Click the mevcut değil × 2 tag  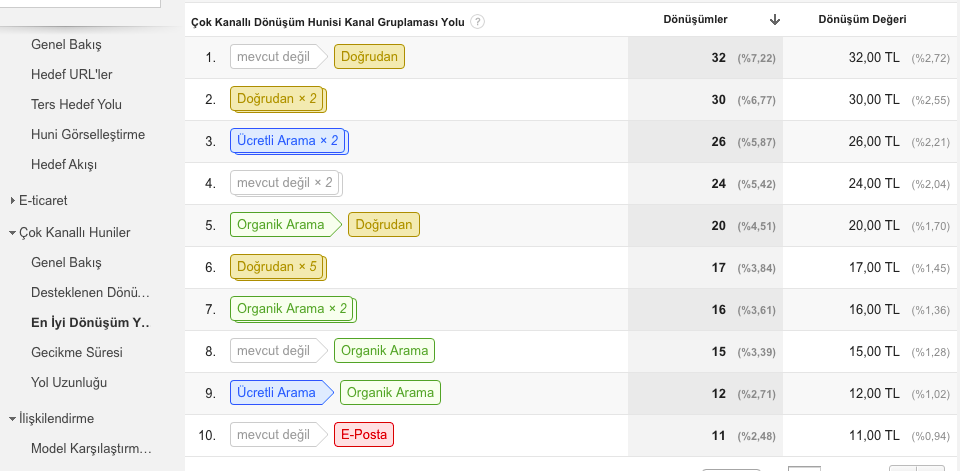pyautogui.click(x=286, y=183)
